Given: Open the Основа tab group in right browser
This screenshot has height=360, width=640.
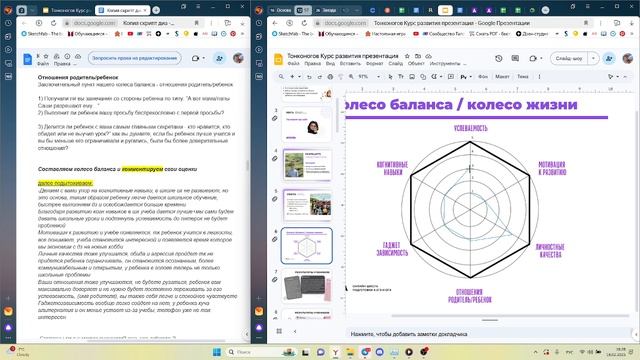Looking at the screenshot, I should click(281, 10).
